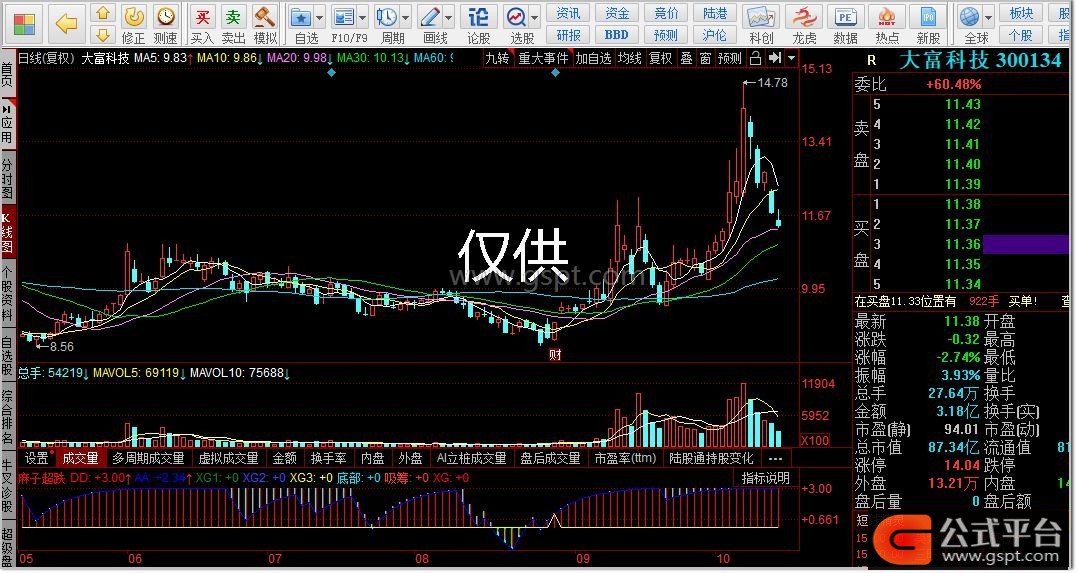Click the 竞价 auction button
This screenshot has height=573, width=1078.
click(666, 13)
